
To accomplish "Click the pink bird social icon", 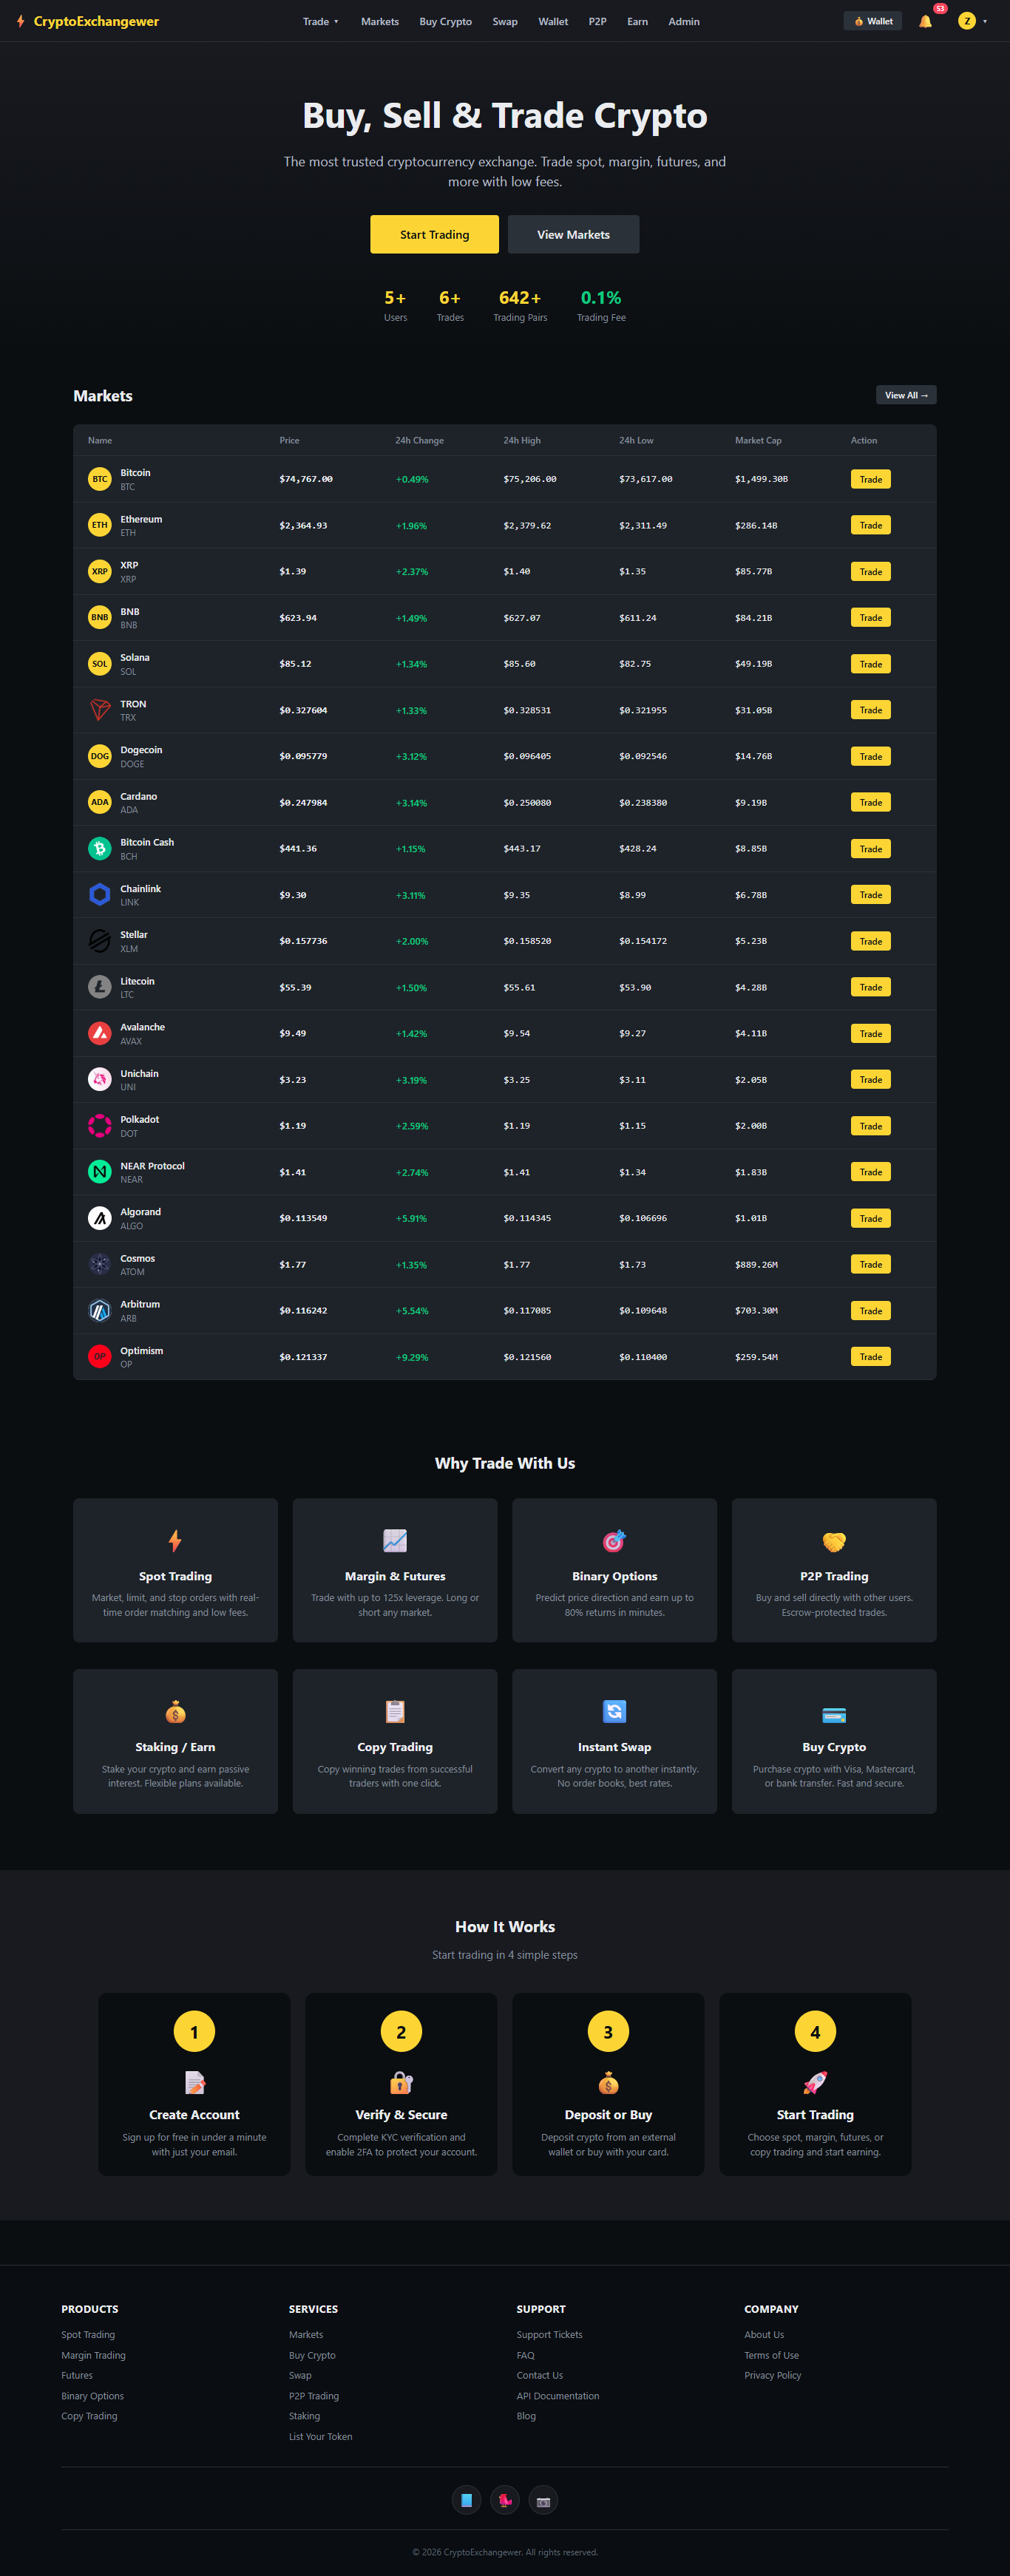I will click(505, 2500).
